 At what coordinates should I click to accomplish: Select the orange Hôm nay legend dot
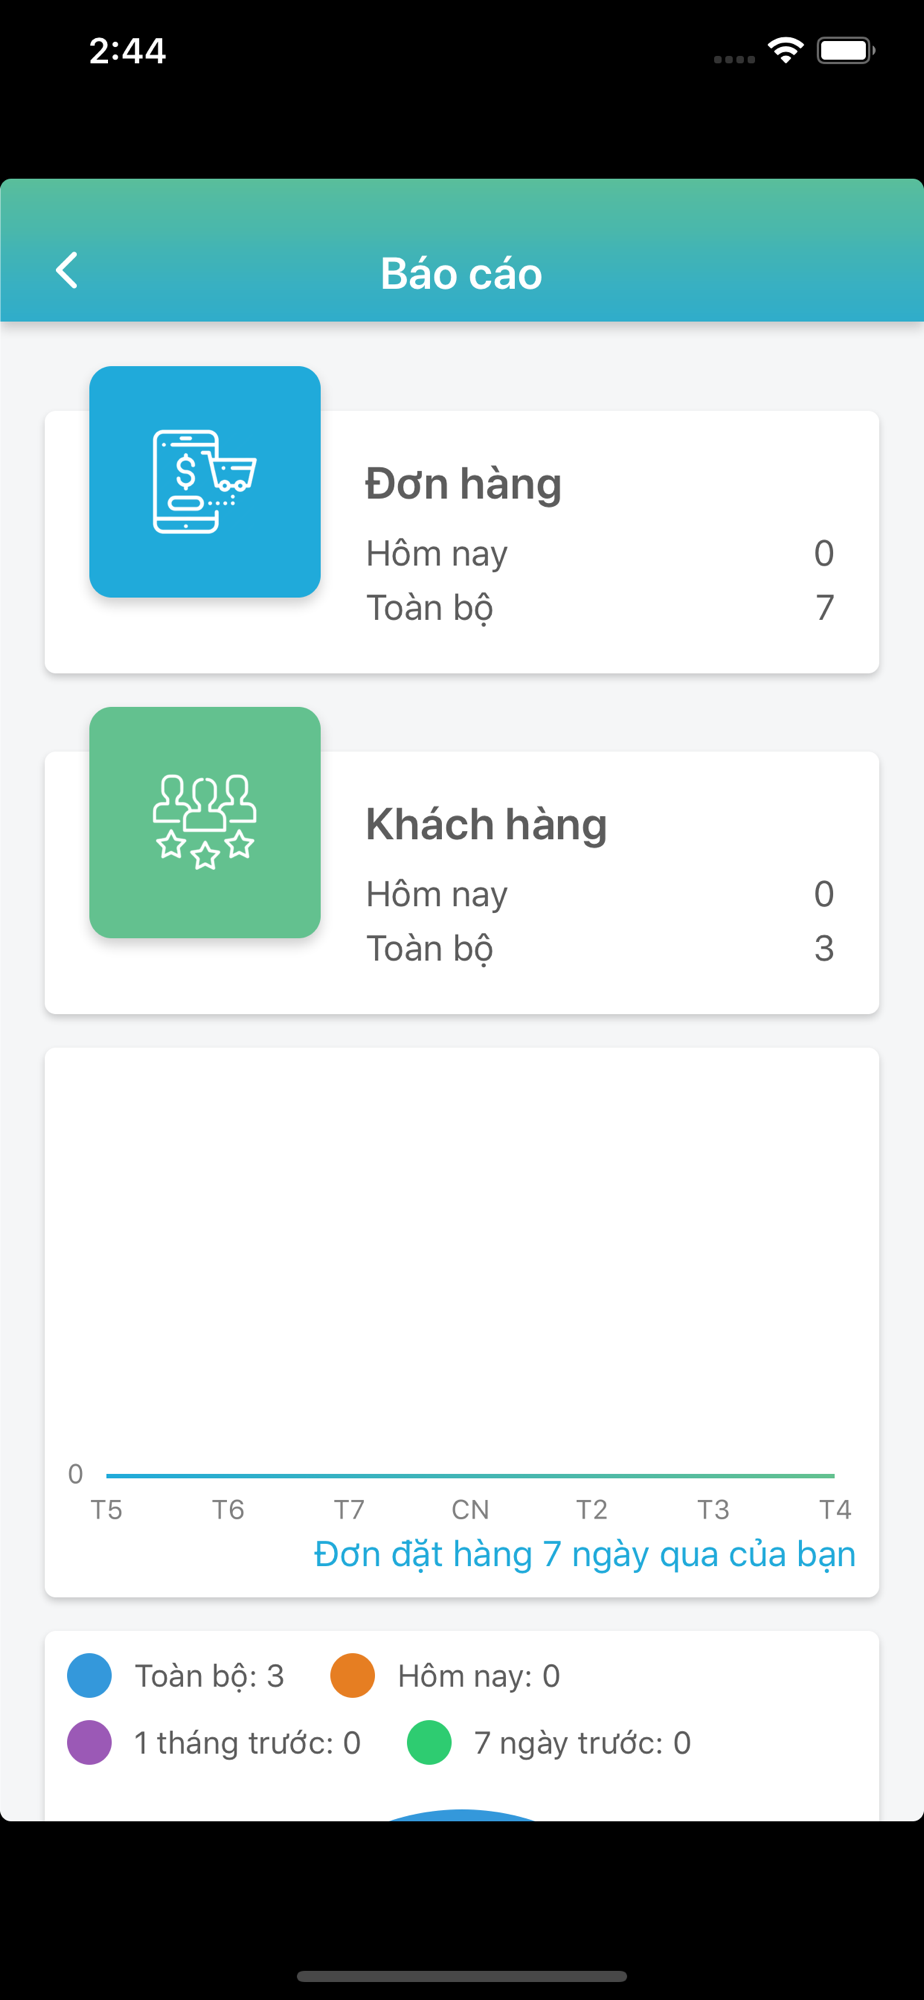tap(352, 1676)
